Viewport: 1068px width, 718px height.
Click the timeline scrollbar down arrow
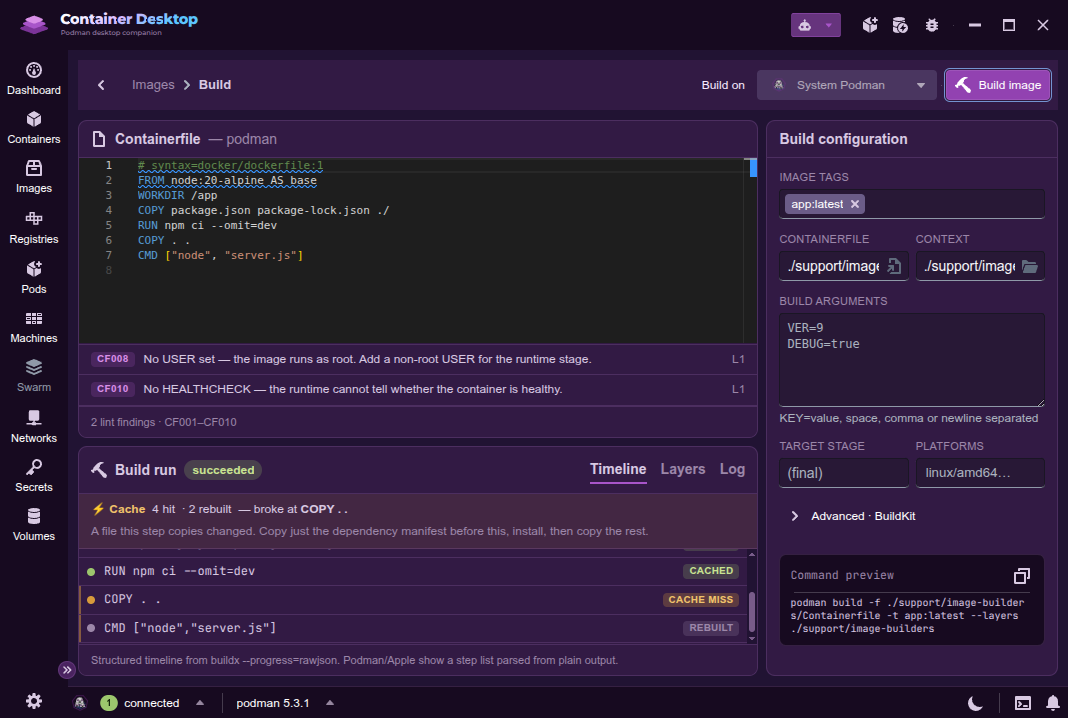752,638
